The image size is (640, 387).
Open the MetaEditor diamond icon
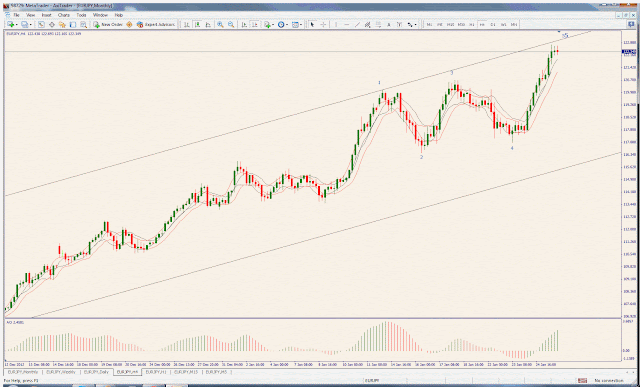coord(129,24)
